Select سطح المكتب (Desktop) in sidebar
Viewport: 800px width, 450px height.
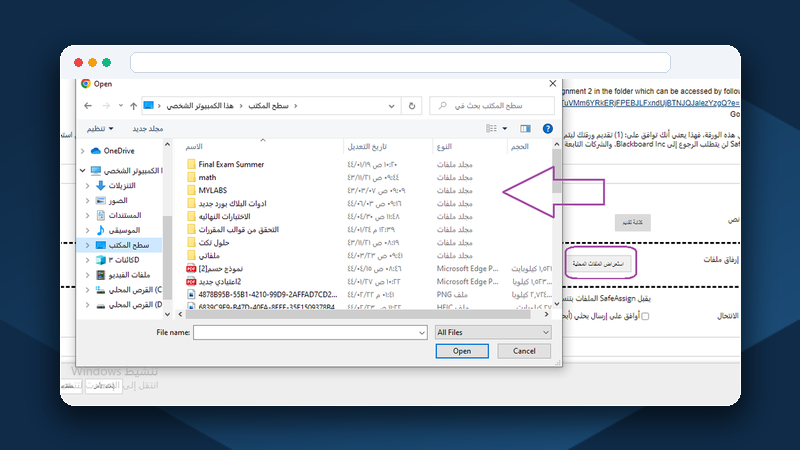coord(129,245)
